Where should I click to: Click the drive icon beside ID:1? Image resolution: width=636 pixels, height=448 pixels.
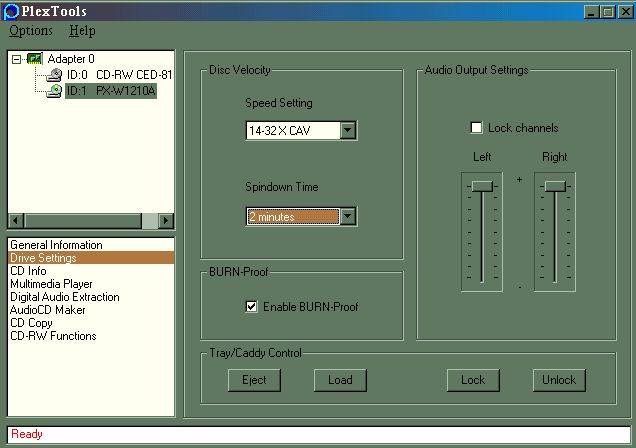point(54,91)
